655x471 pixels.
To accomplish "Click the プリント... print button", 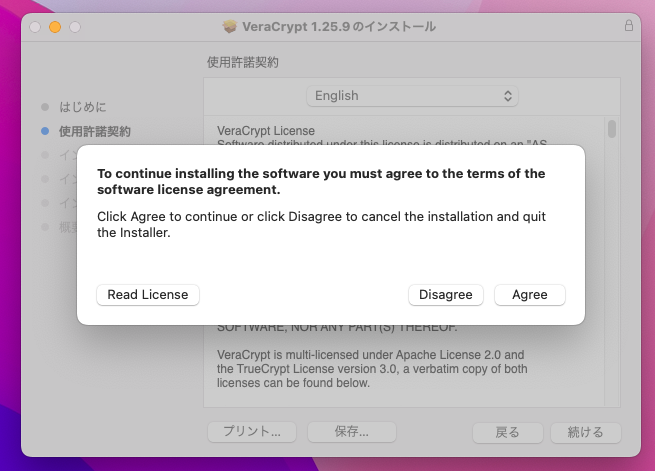I will click(x=251, y=432).
